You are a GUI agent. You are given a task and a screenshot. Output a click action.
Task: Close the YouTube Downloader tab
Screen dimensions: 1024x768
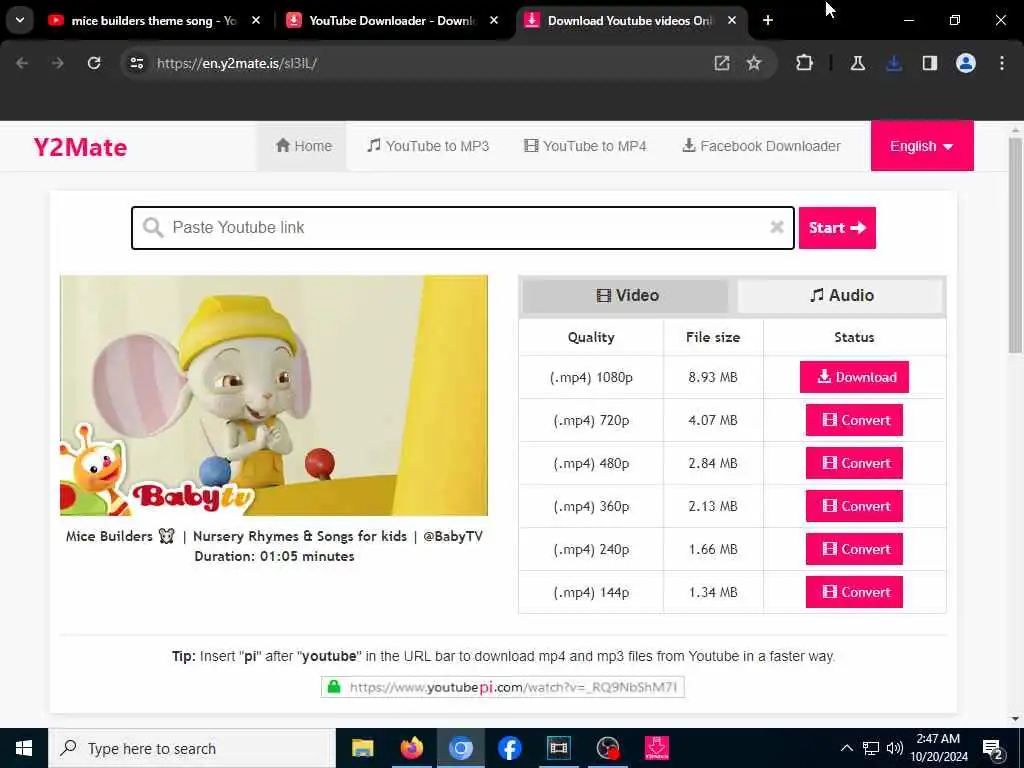pos(494,21)
